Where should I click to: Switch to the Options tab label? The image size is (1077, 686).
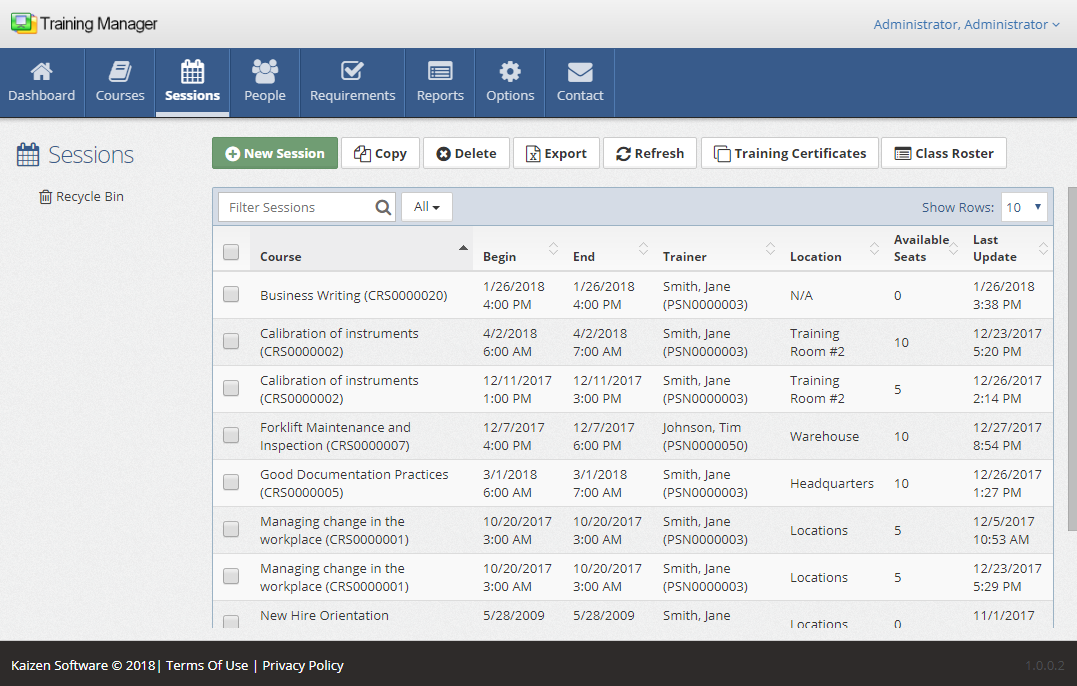click(510, 95)
